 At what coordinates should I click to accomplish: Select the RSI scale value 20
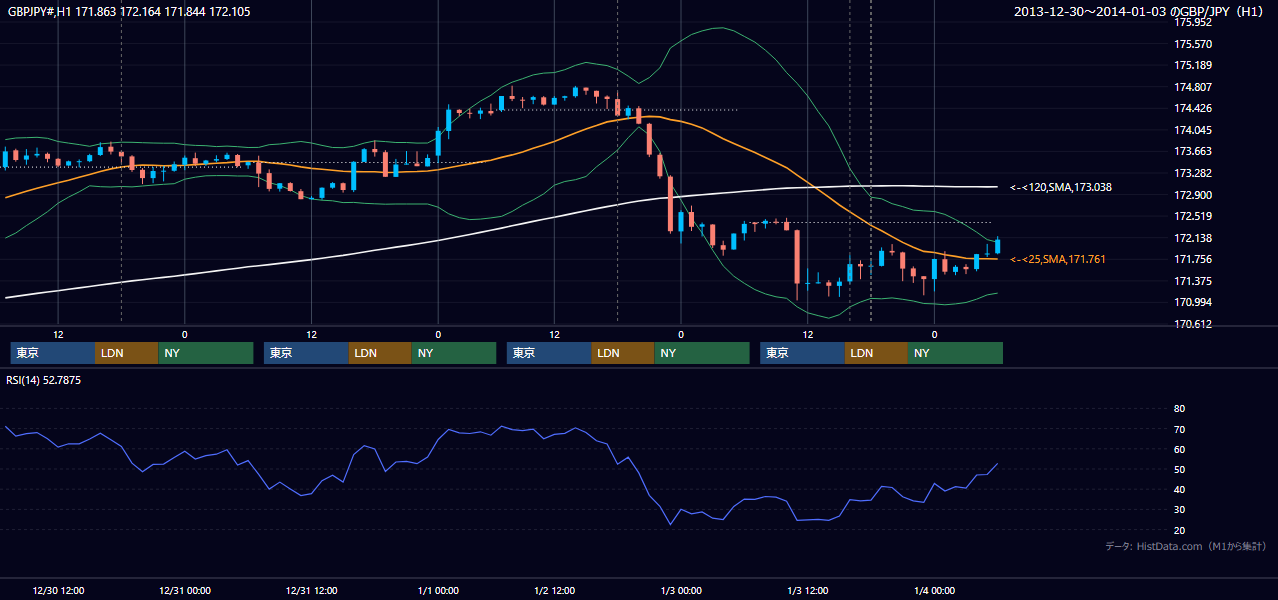click(1179, 530)
